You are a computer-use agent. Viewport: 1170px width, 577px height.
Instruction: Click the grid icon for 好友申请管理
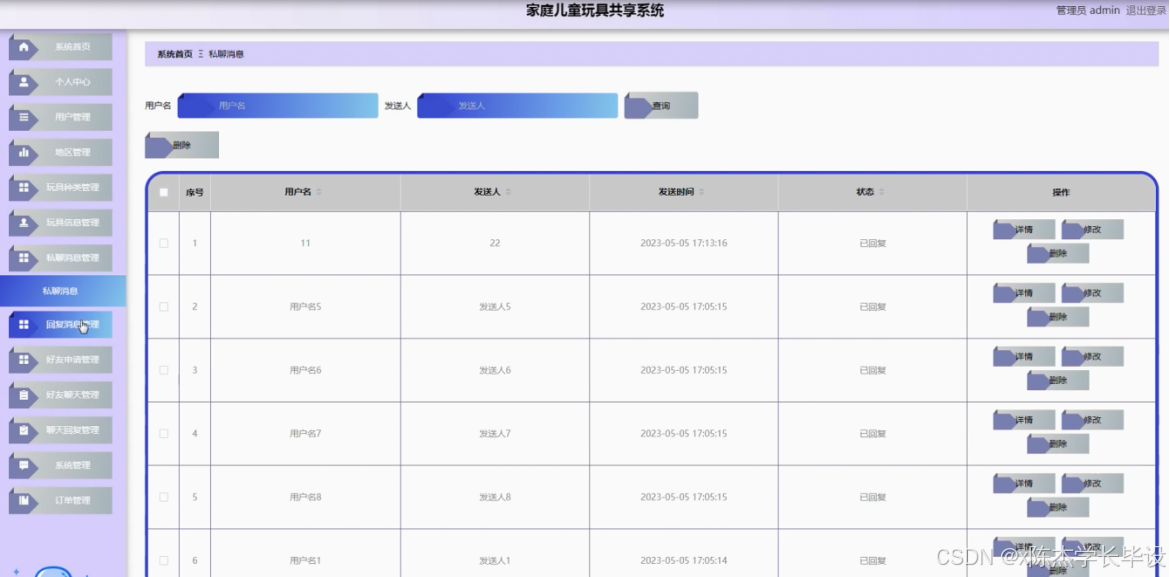[x=24, y=360]
